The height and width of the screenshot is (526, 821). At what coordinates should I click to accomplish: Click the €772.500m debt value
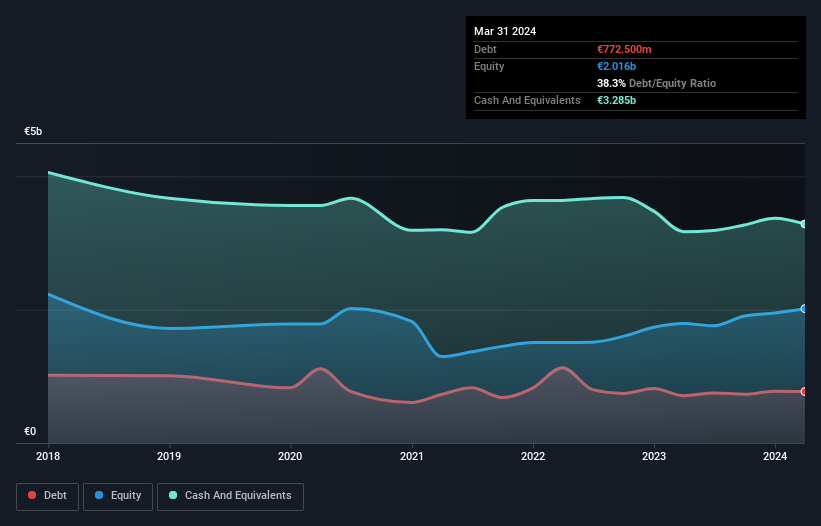624,49
